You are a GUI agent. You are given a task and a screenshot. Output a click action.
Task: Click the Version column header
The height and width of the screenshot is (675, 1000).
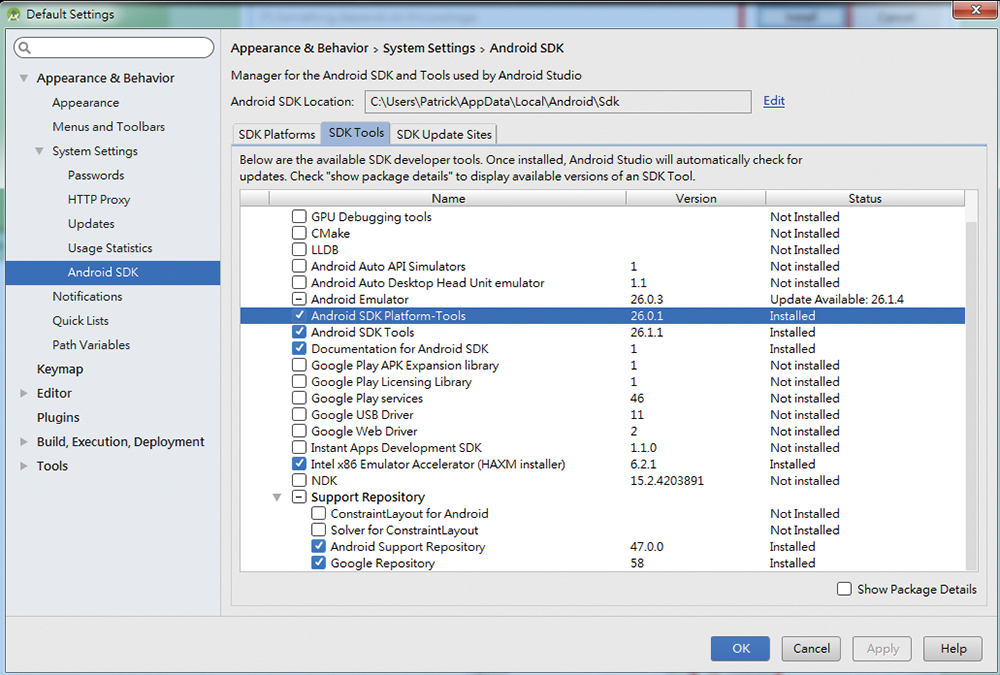pos(696,198)
